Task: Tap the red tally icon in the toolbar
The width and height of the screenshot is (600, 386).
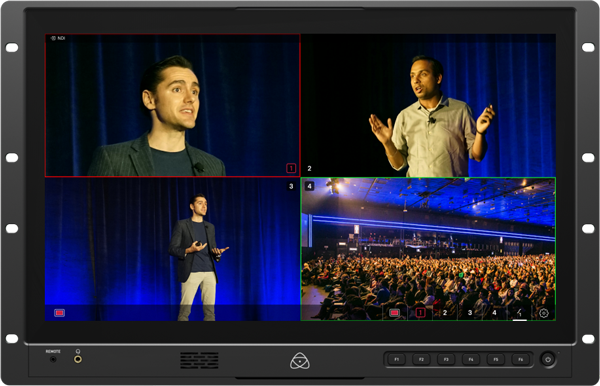Action: [x=395, y=313]
